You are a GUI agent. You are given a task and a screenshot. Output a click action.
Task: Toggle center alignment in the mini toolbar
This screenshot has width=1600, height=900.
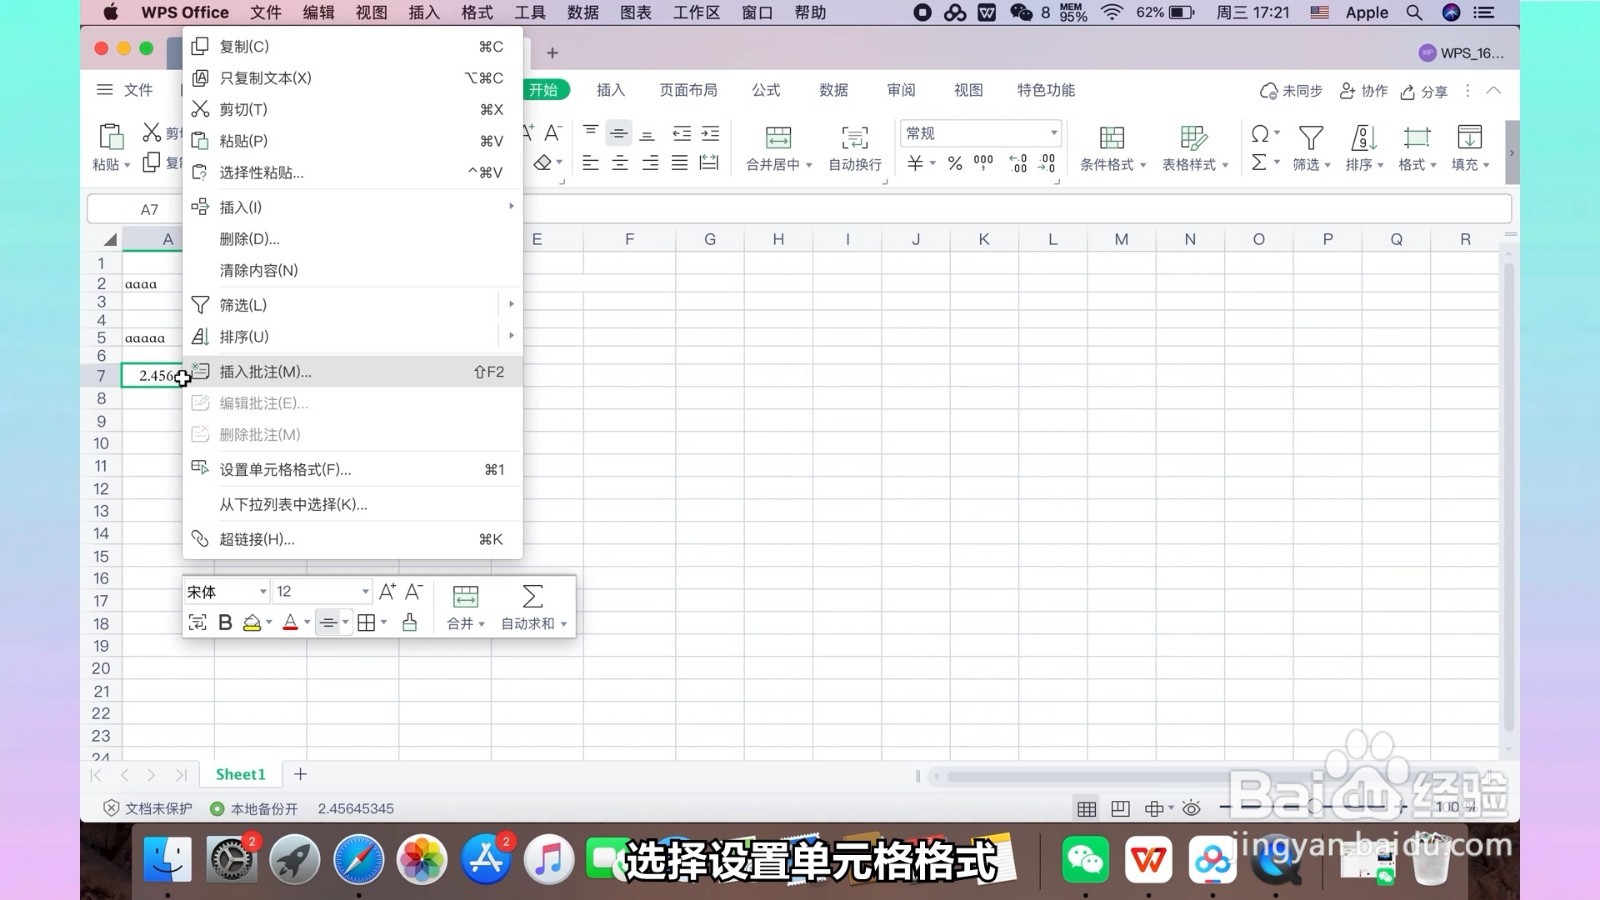330,622
